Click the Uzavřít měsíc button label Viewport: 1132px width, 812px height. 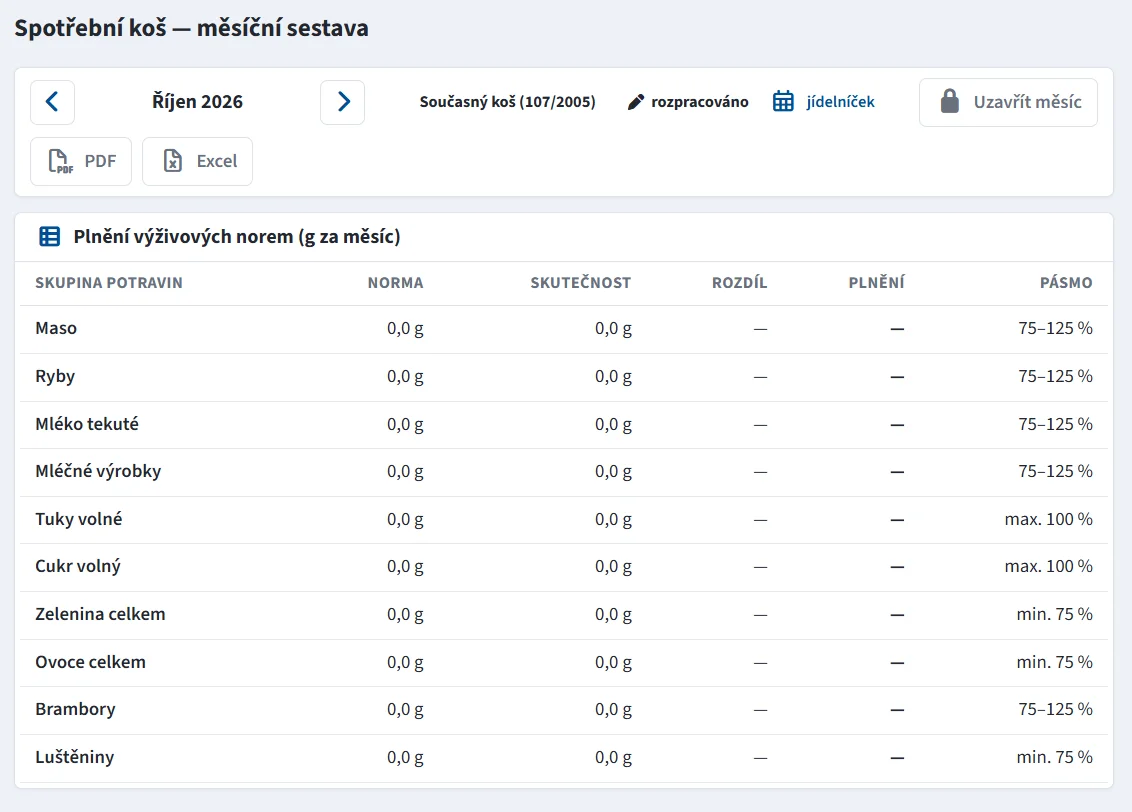pyautogui.click(x=1027, y=102)
